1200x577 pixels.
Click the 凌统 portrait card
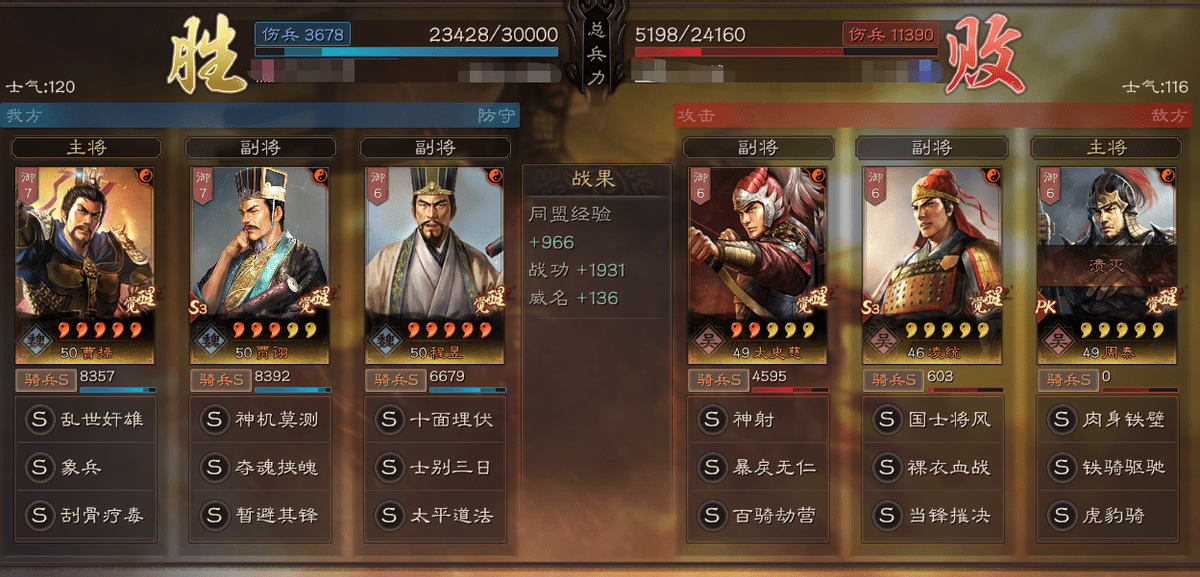click(x=932, y=265)
